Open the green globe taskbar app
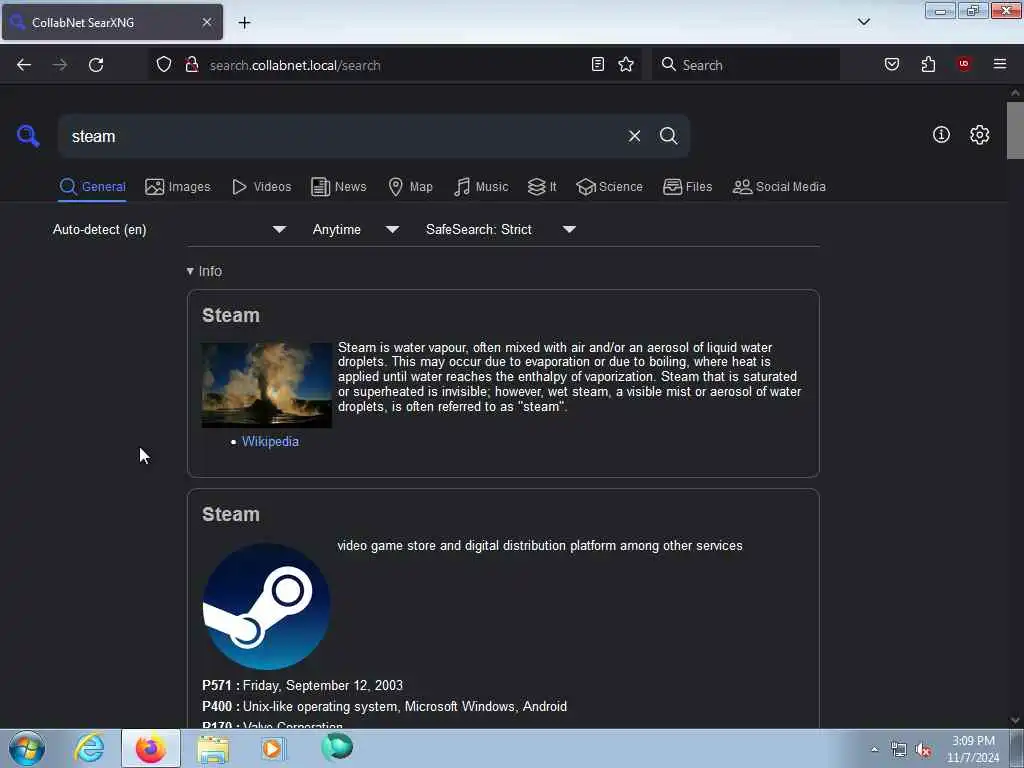 click(337, 747)
